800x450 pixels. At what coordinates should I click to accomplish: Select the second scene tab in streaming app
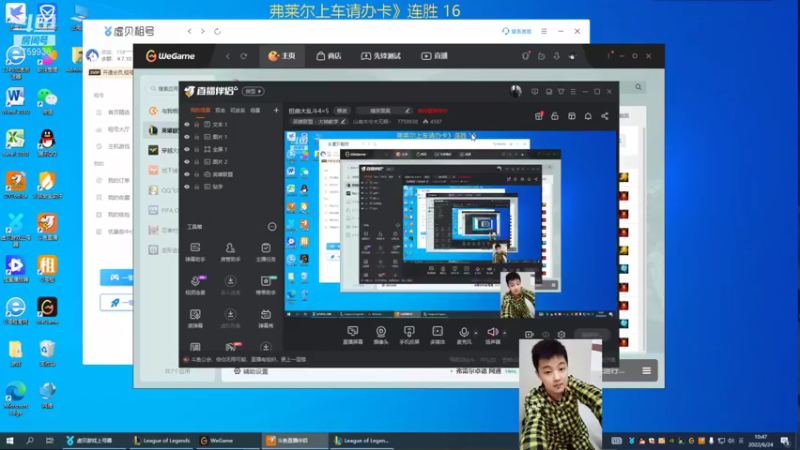220,110
